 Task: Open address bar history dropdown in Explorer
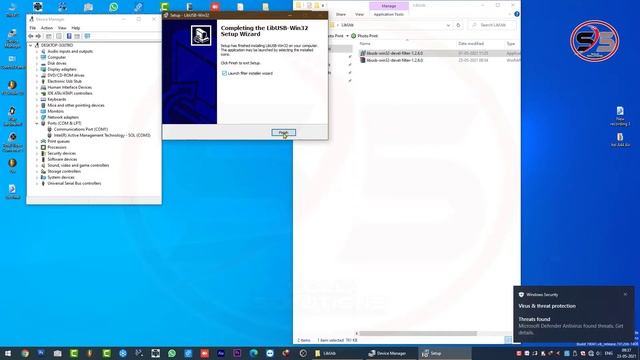tap(448, 25)
